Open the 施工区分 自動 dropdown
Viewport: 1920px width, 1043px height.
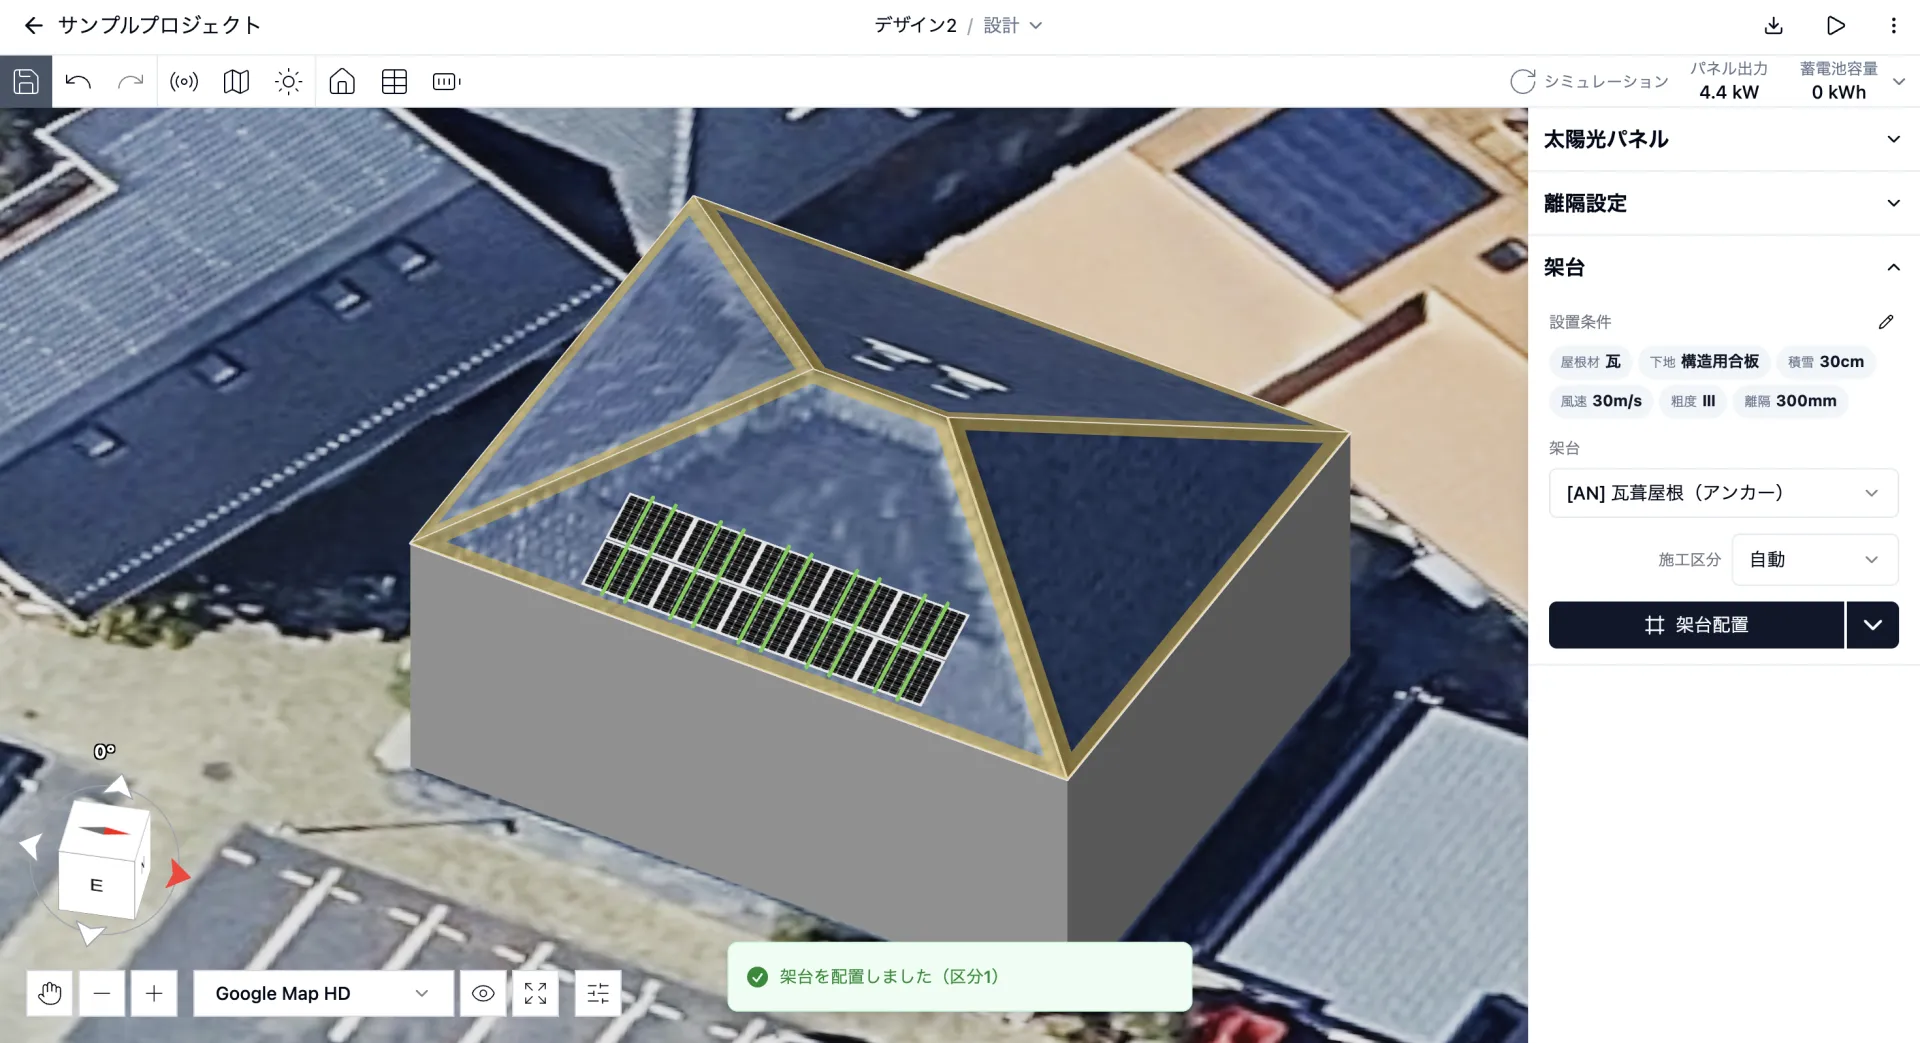tap(1815, 560)
